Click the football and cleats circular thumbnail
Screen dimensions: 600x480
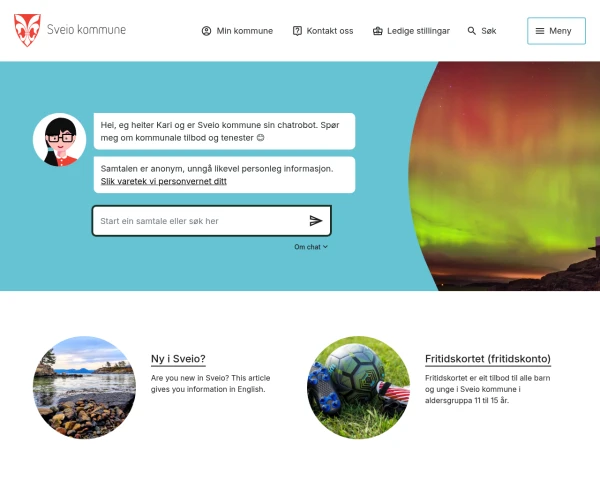coord(359,387)
